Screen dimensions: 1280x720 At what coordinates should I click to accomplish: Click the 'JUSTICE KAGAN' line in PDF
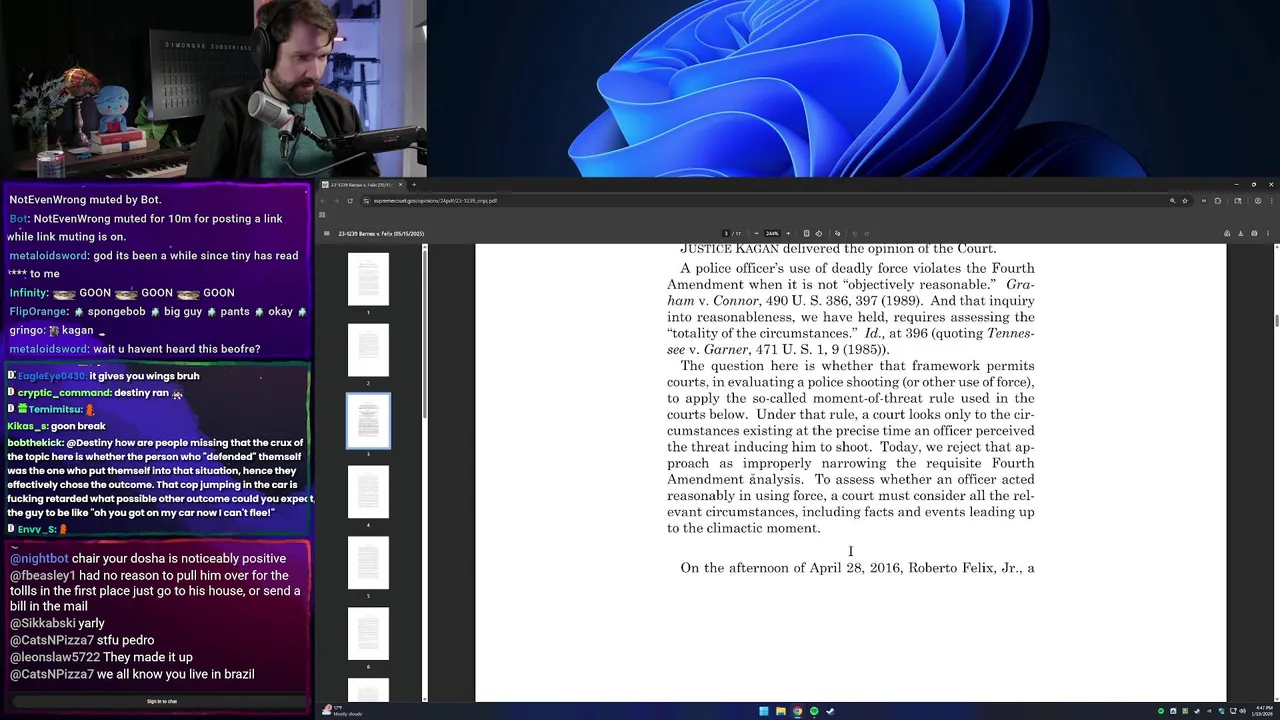click(838, 249)
